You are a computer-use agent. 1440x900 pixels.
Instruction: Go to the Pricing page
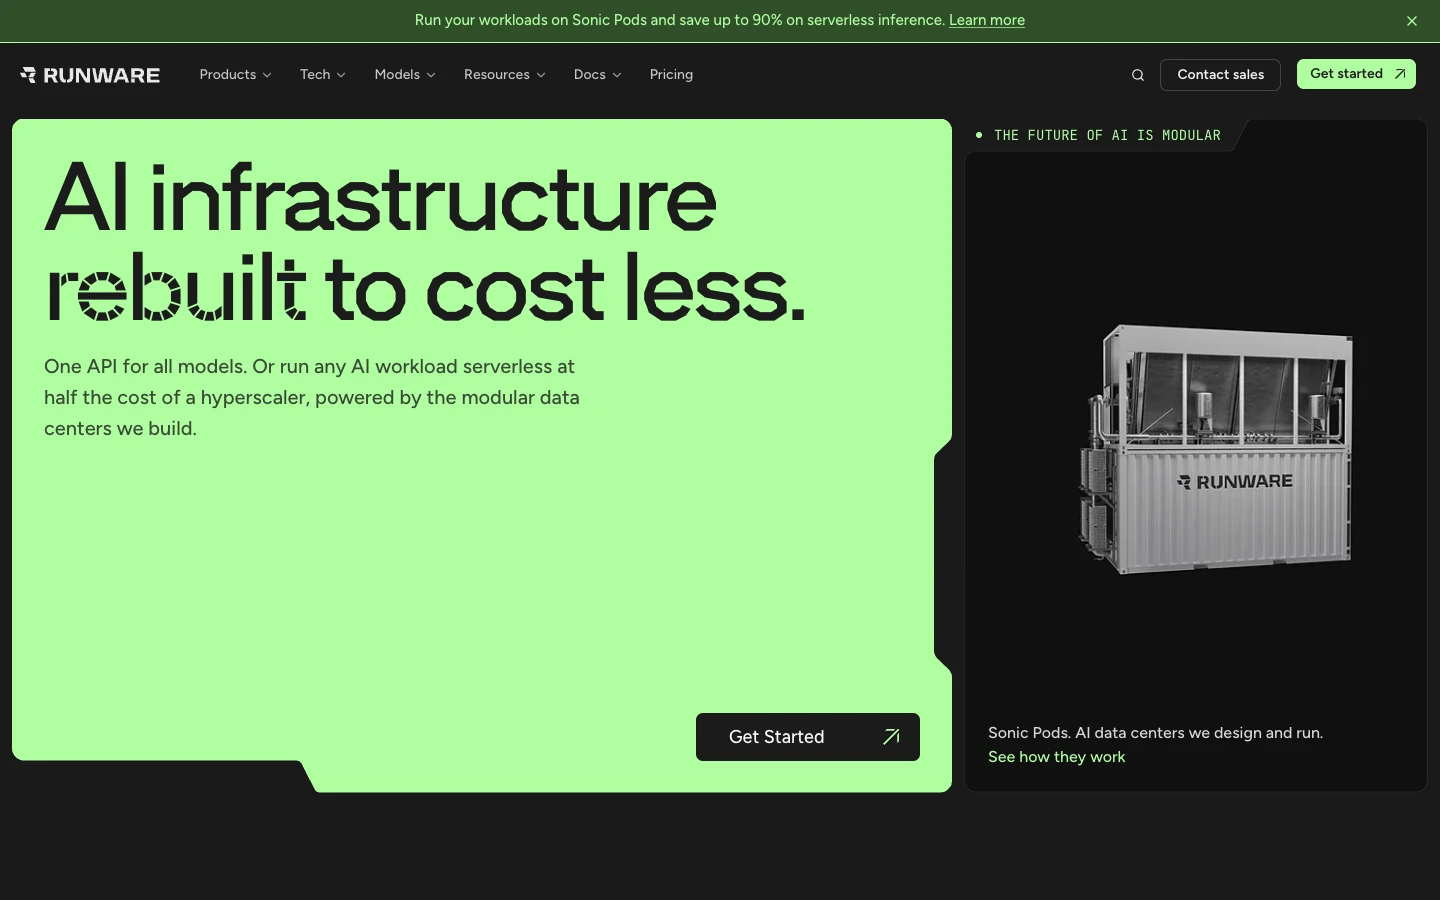click(x=671, y=75)
